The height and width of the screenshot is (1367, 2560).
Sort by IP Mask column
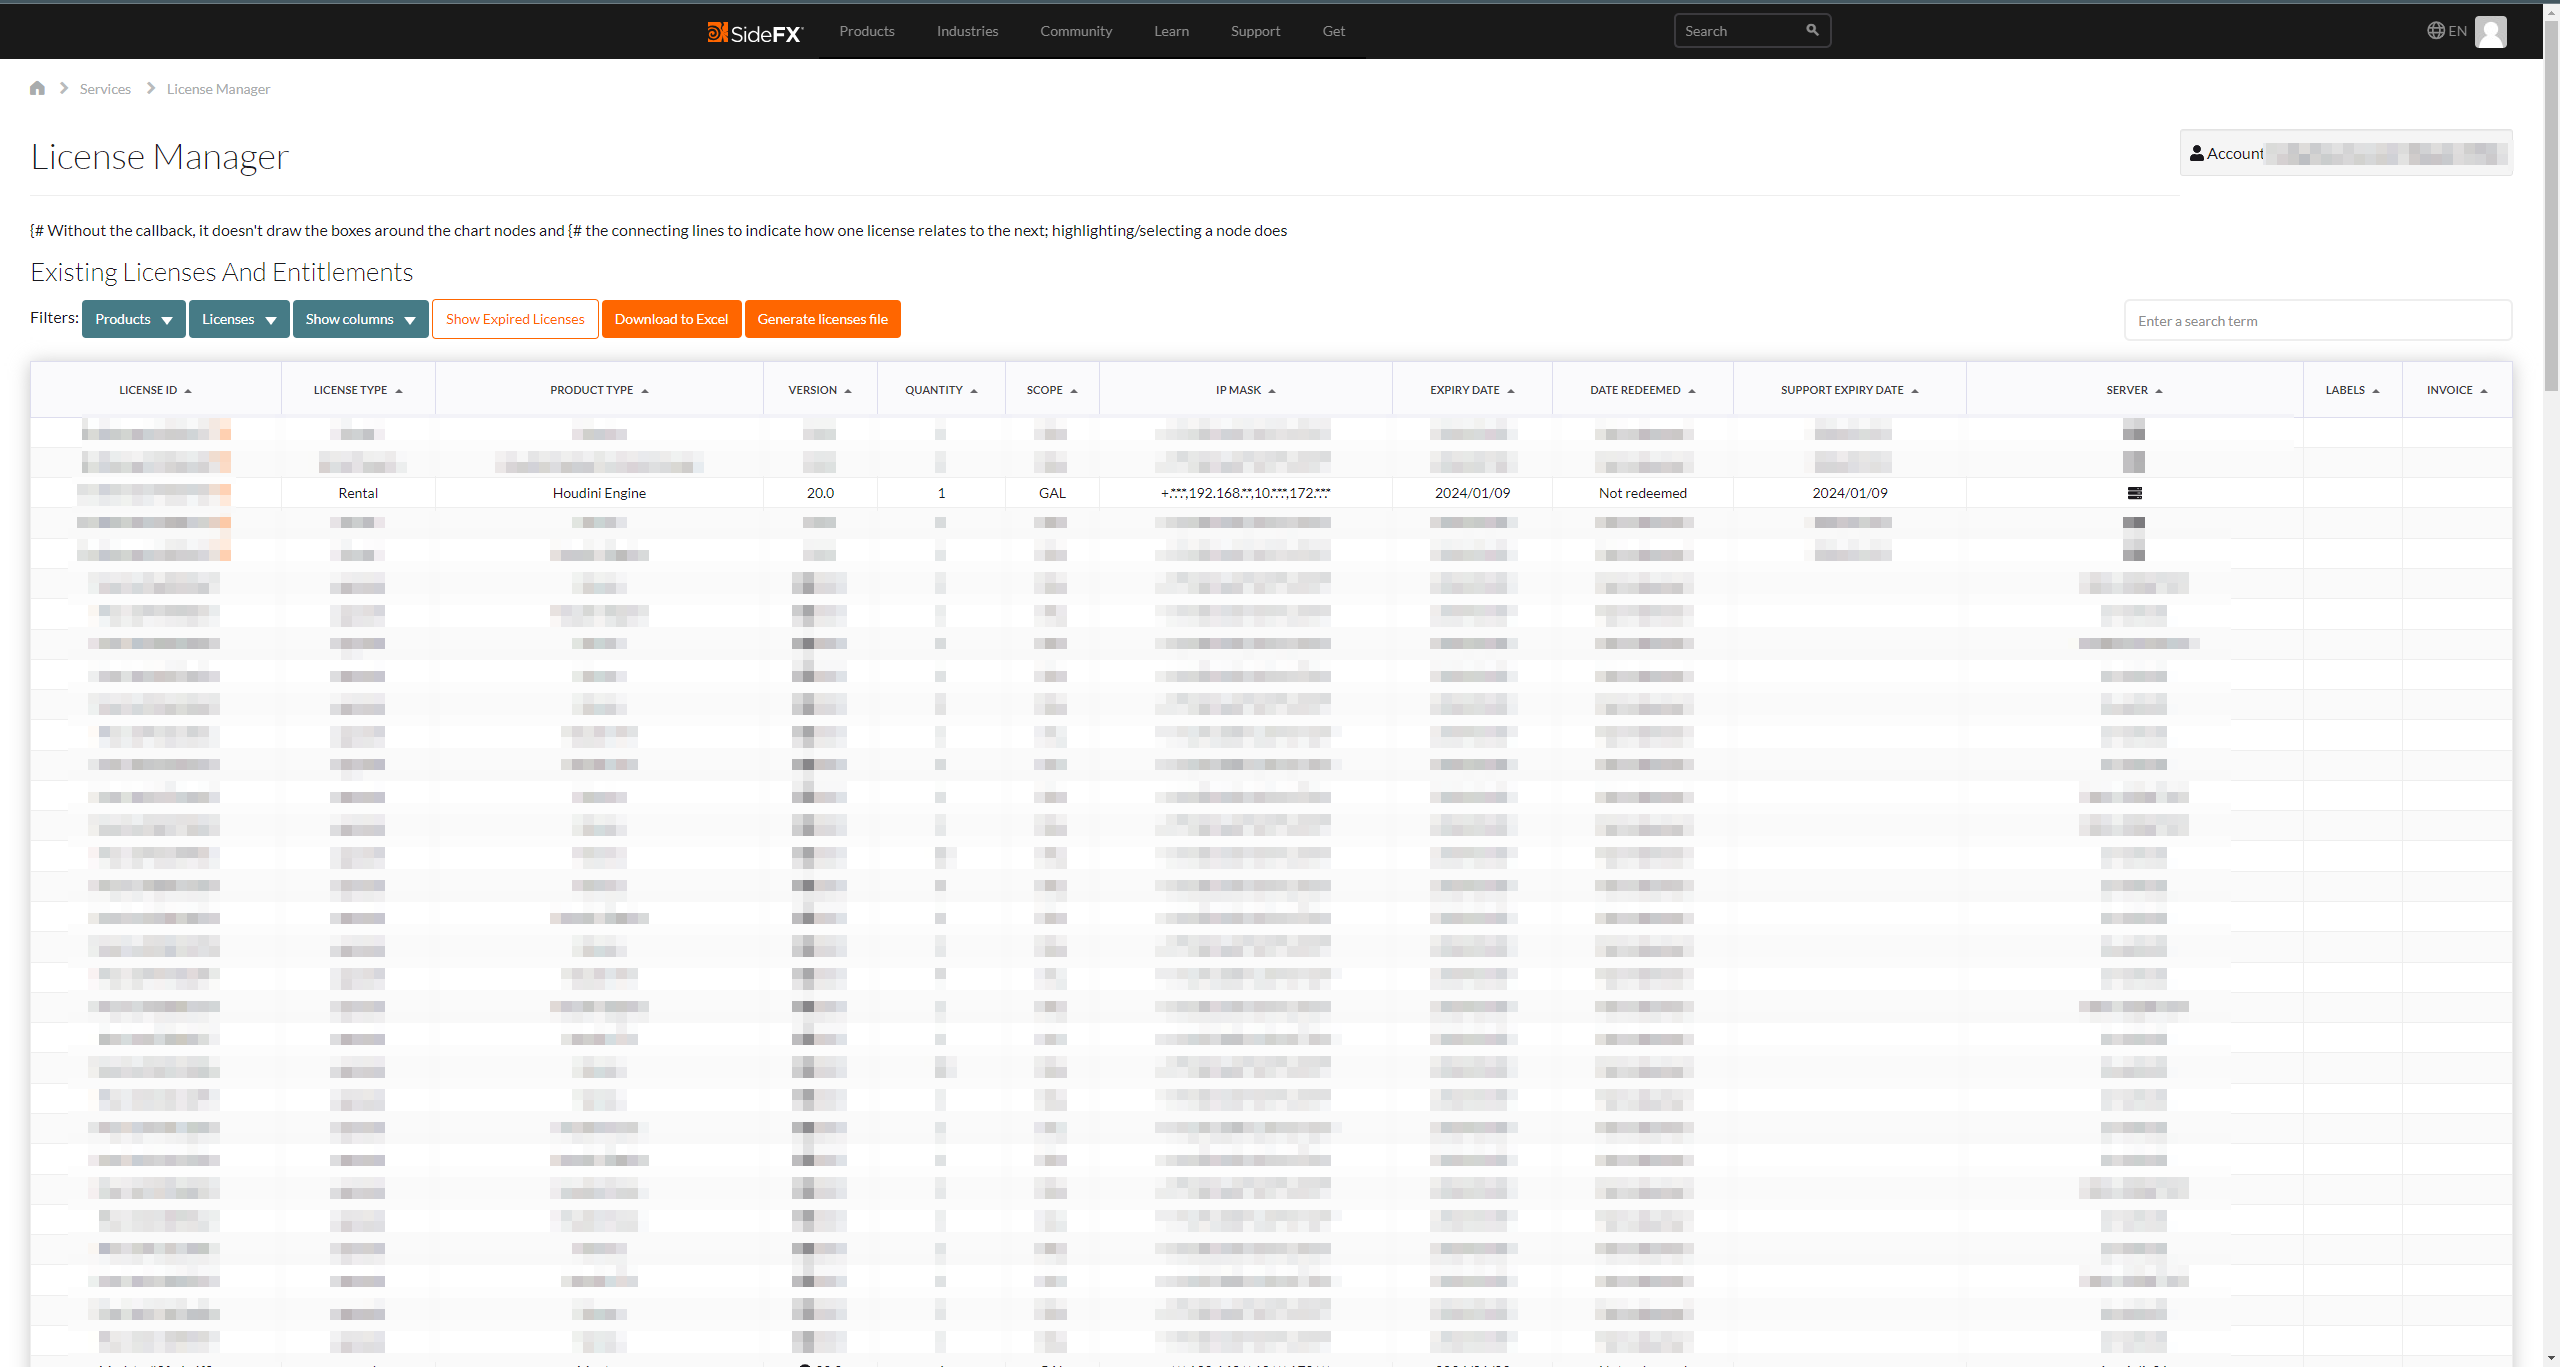coord(1245,390)
